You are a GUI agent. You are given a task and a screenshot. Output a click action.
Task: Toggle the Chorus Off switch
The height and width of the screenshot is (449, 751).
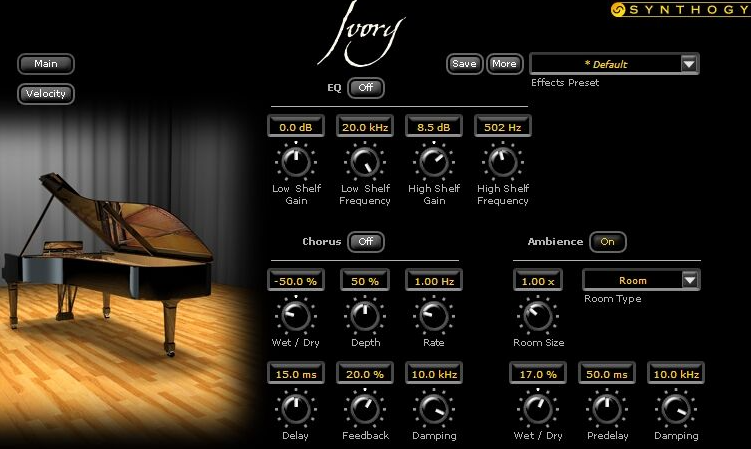365,242
